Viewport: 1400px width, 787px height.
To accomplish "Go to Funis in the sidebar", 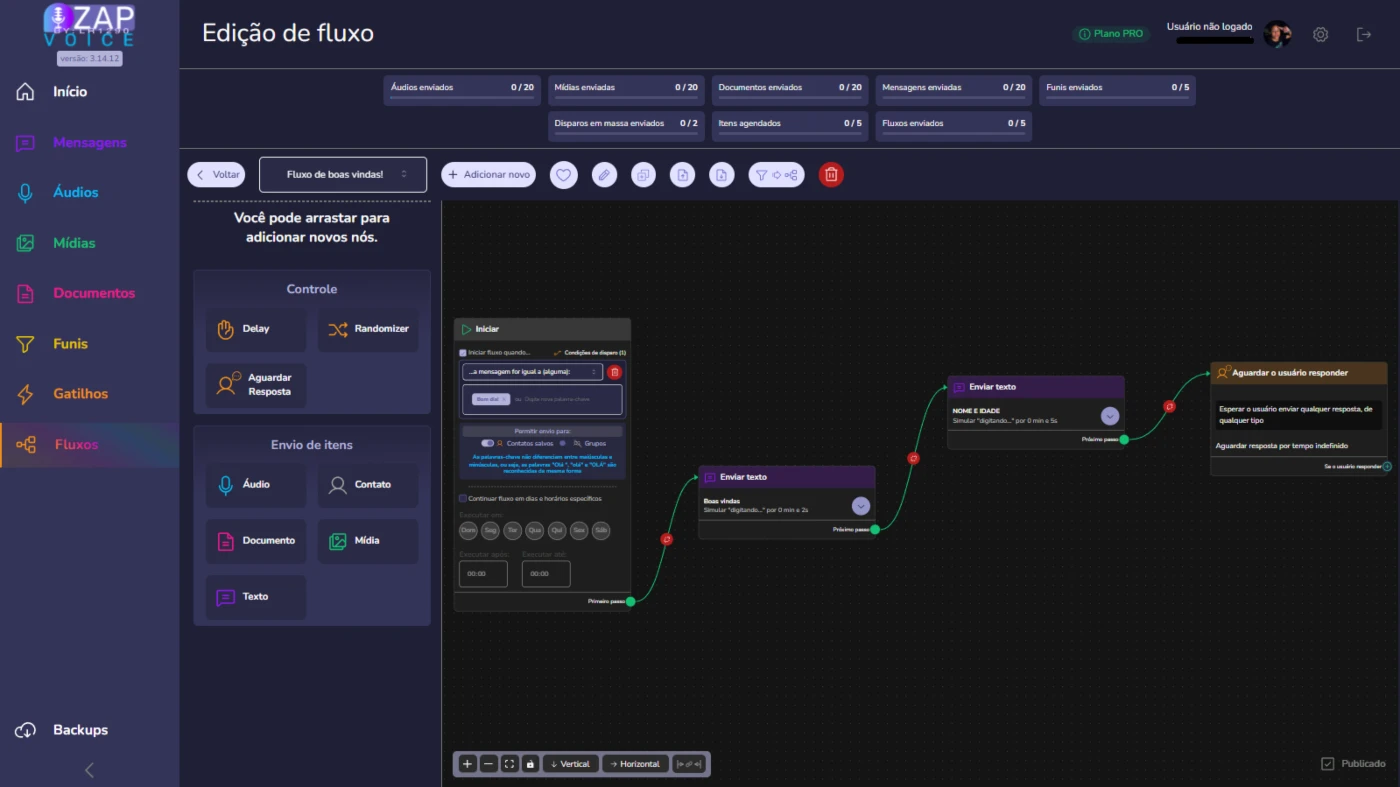I will pos(70,344).
